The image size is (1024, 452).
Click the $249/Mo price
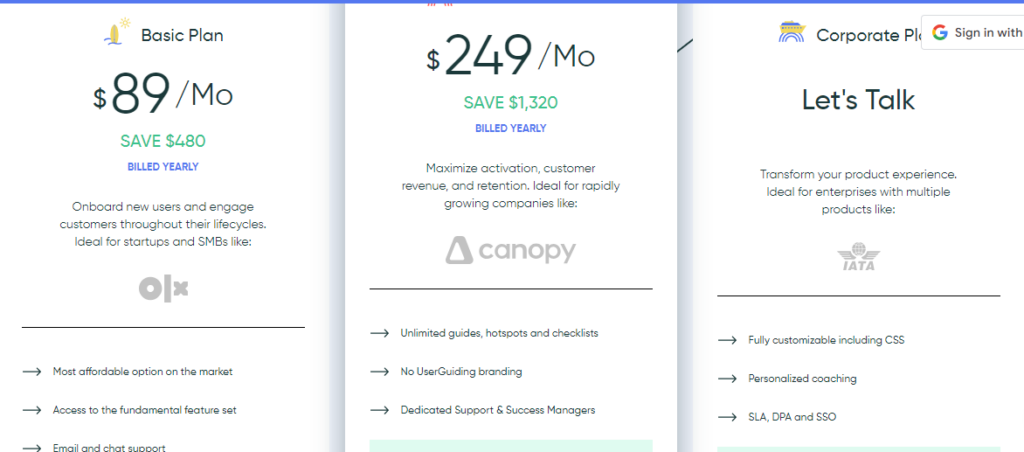click(x=510, y=57)
